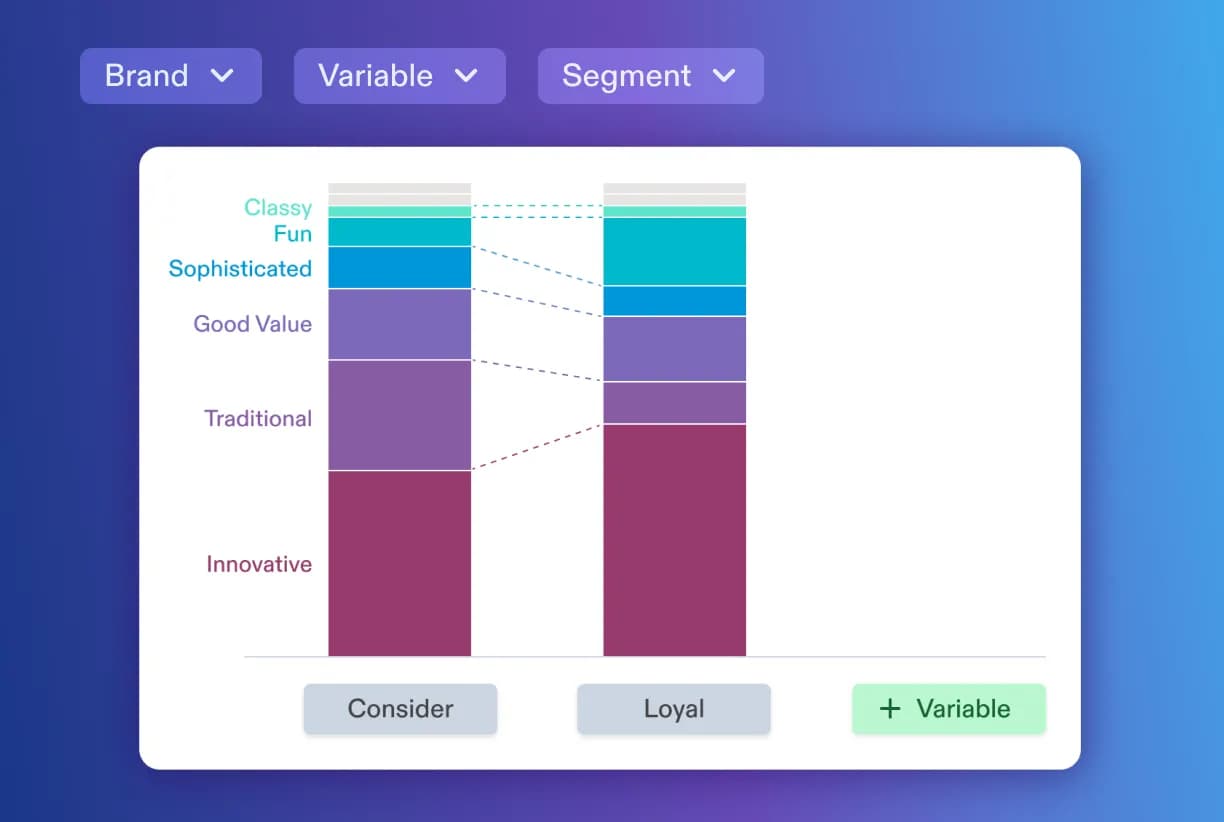This screenshot has width=1224, height=822.
Task: Select the Traditional attribute label
Action: [258, 418]
